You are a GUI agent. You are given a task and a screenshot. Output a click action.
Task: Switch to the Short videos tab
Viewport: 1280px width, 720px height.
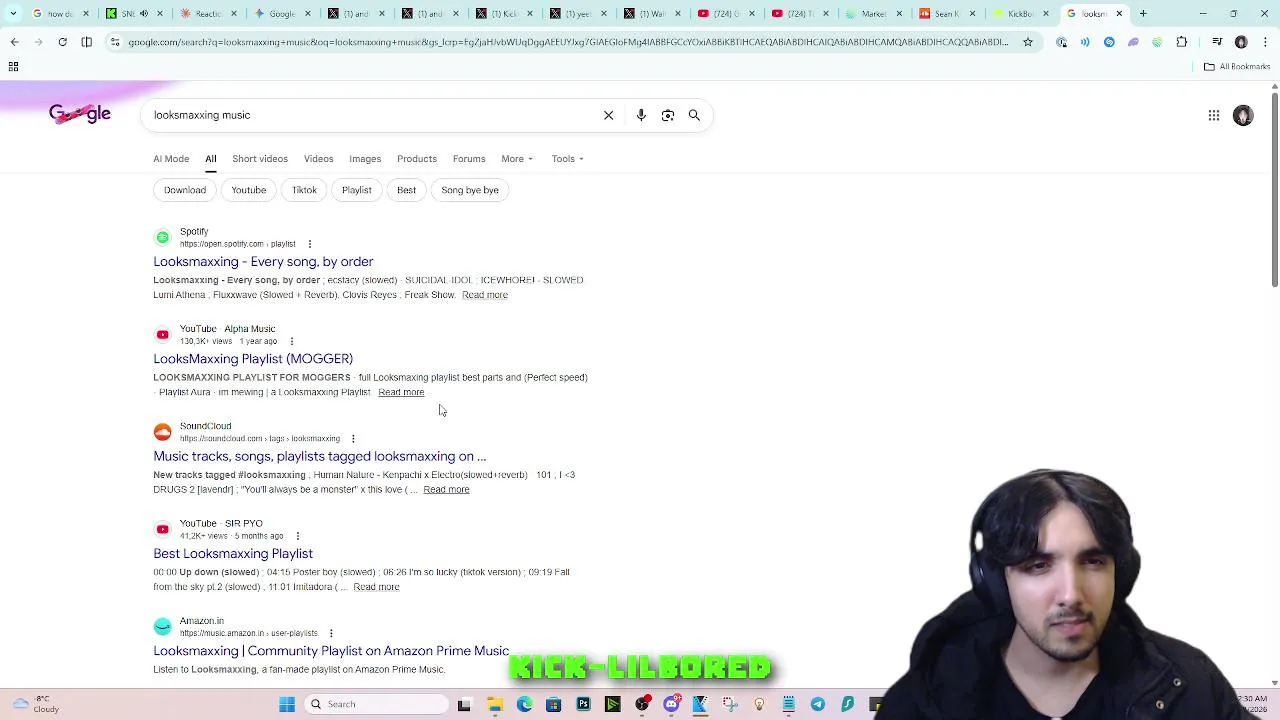(x=260, y=159)
